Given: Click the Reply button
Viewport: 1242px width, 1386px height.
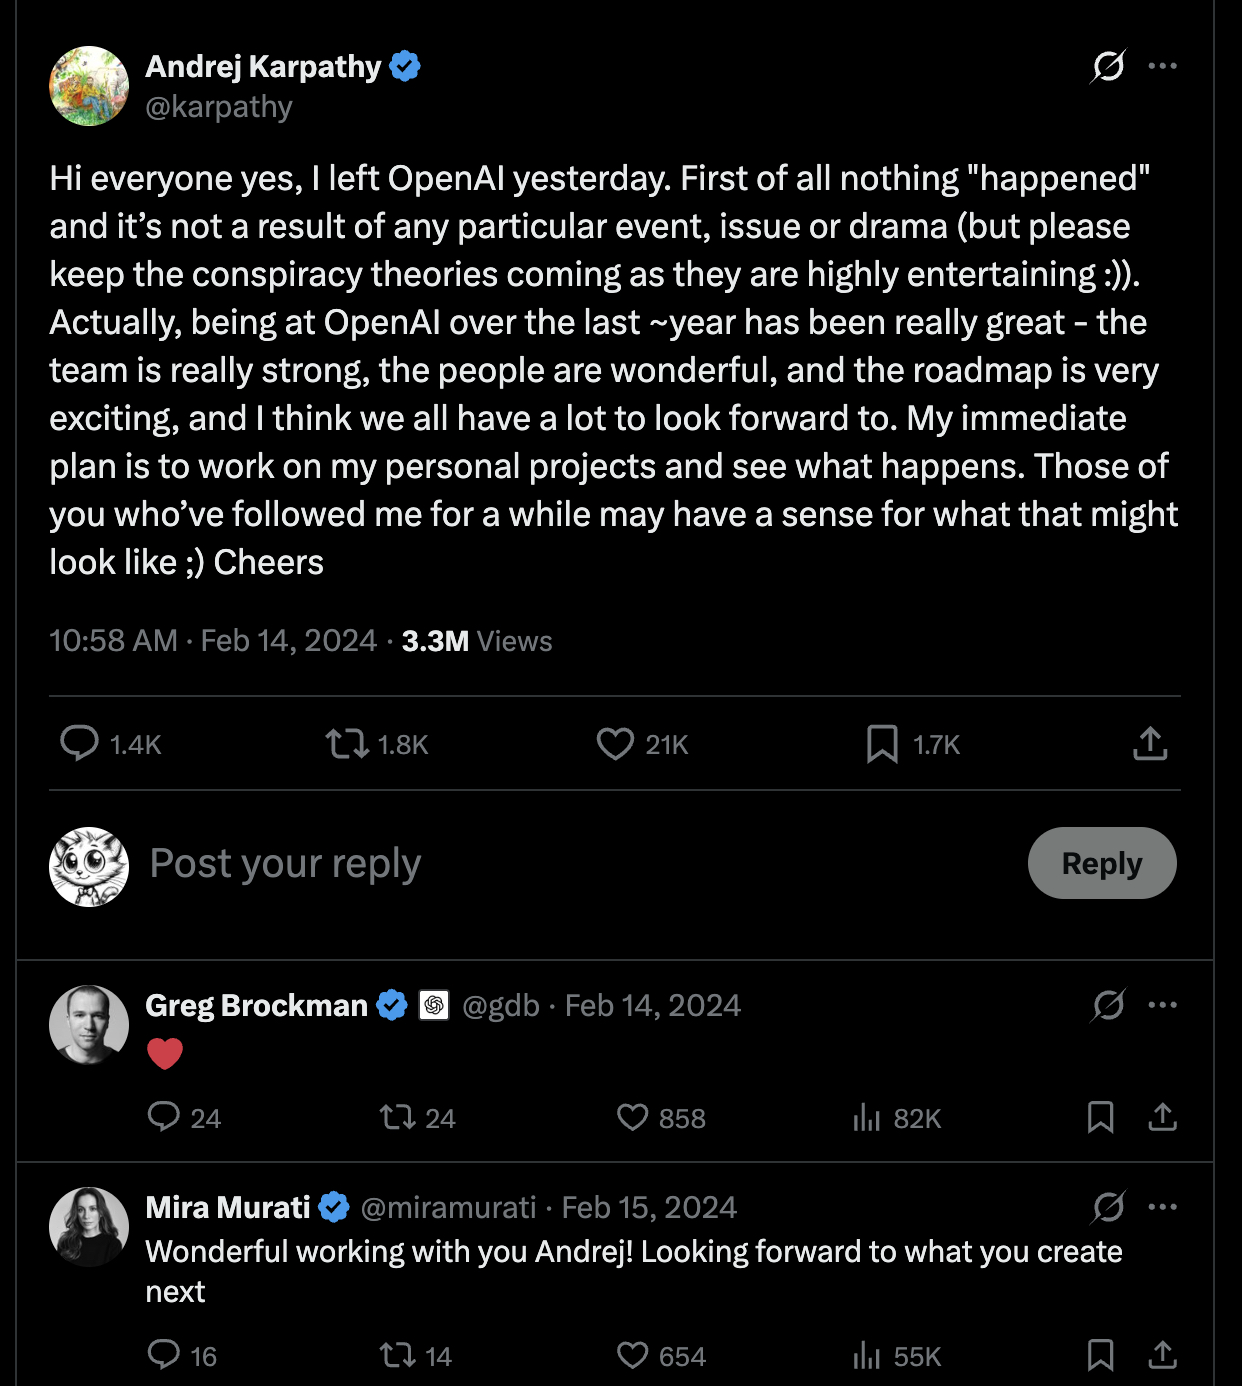Looking at the screenshot, I should pos(1101,863).
